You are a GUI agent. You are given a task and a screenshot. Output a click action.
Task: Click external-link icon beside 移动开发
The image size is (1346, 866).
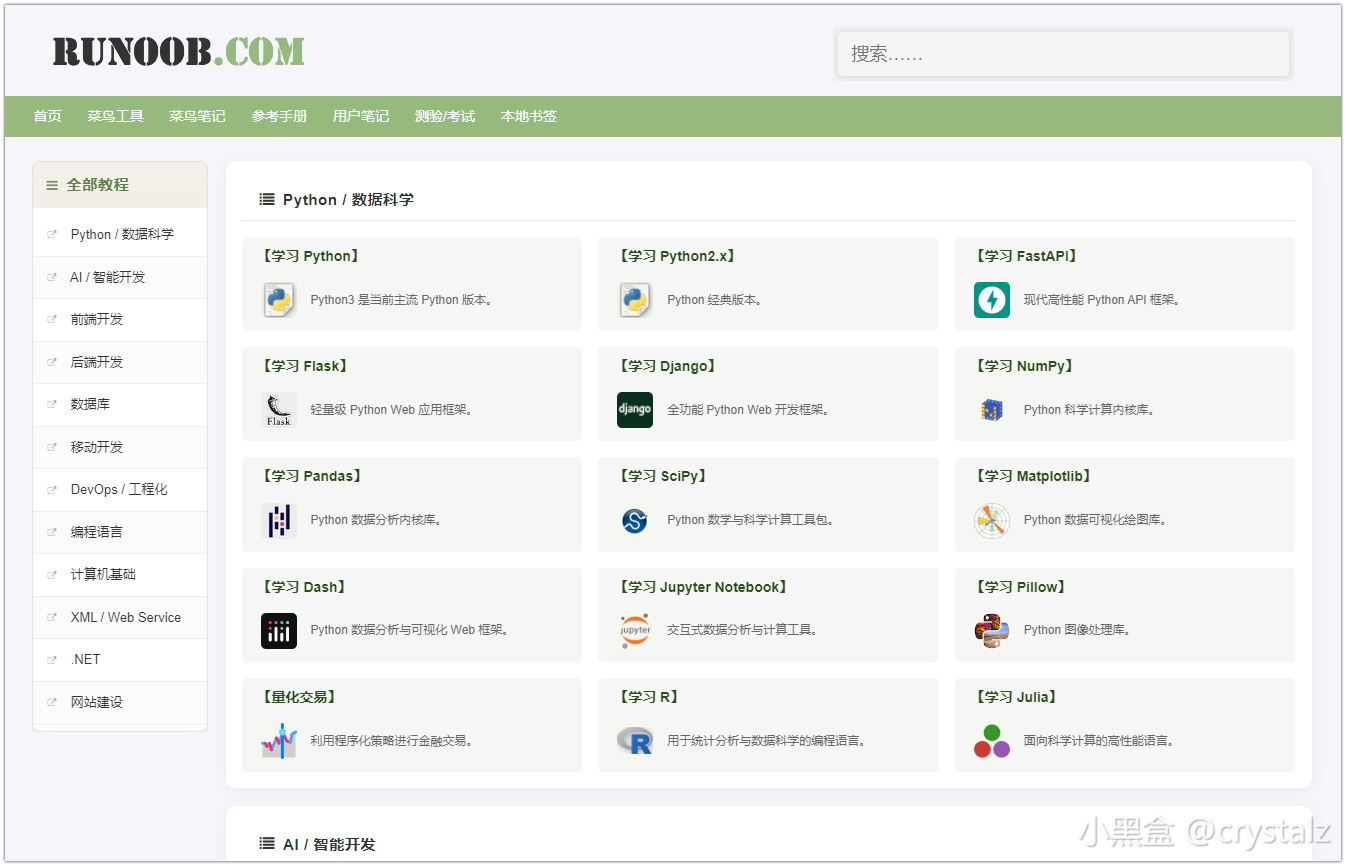pyautogui.click(x=52, y=448)
